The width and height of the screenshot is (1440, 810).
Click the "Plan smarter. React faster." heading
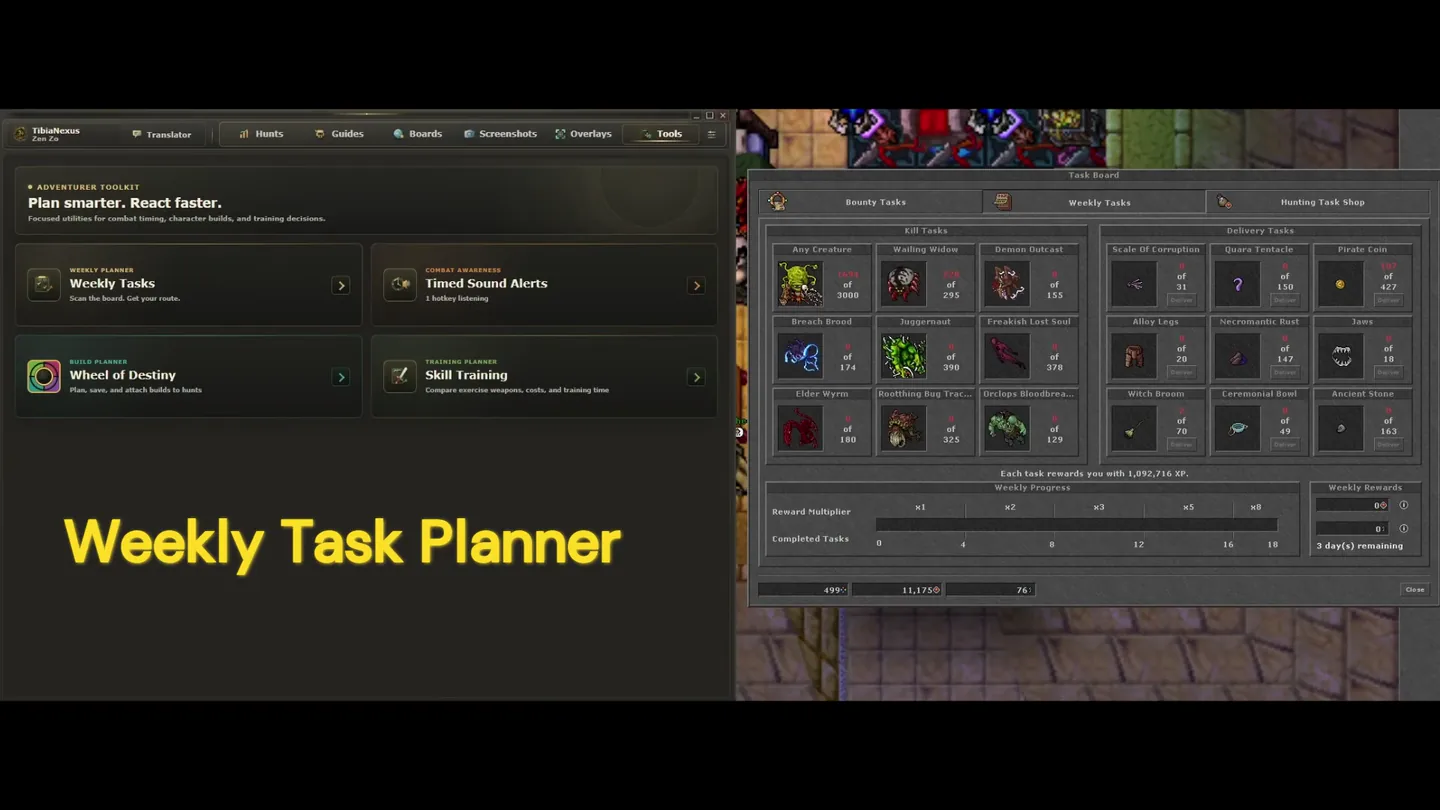(x=125, y=203)
